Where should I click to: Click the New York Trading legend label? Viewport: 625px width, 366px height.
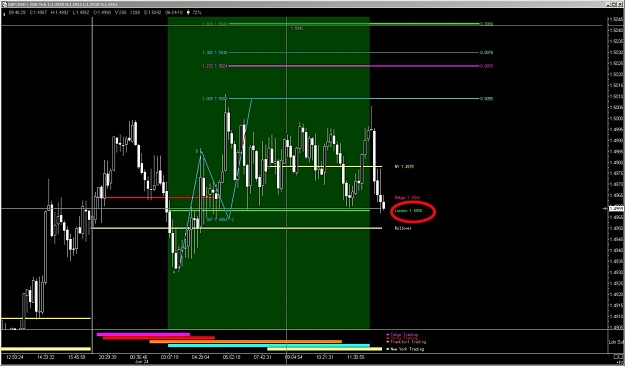pos(405,349)
